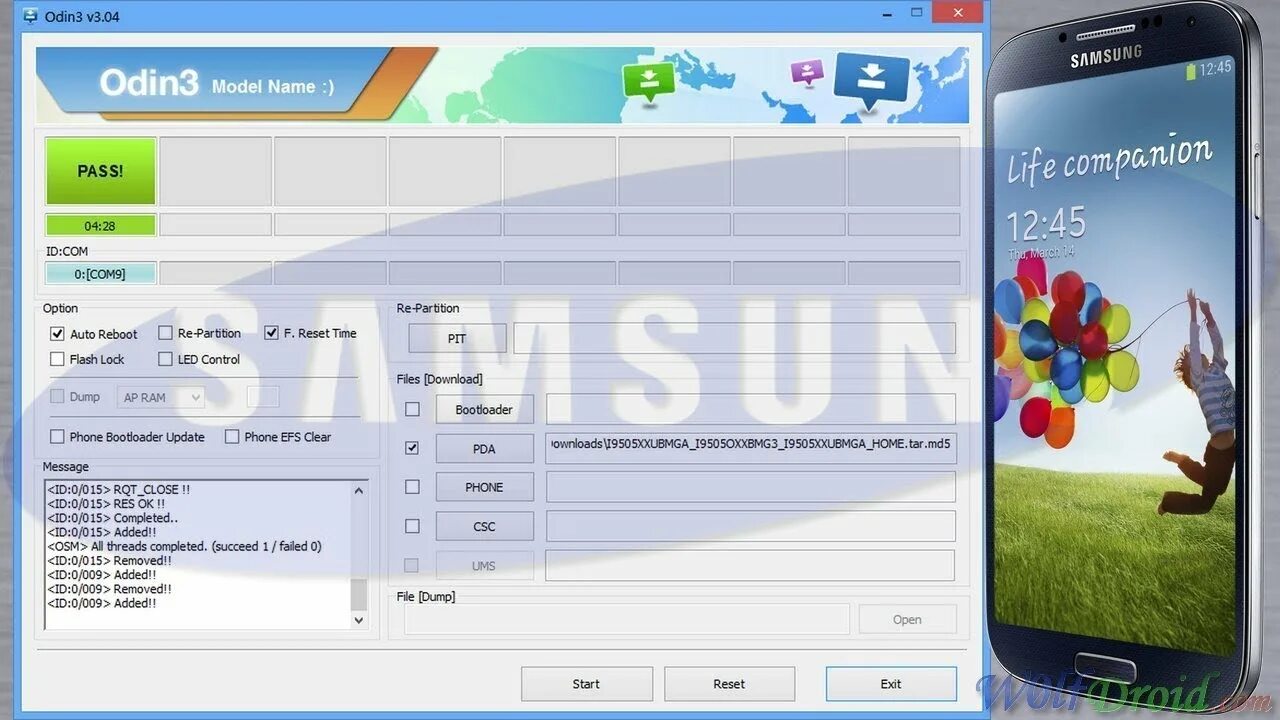The width and height of the screenshot is (1280, 720).
Task: Click the PIT button
Action: pos(457,339)
